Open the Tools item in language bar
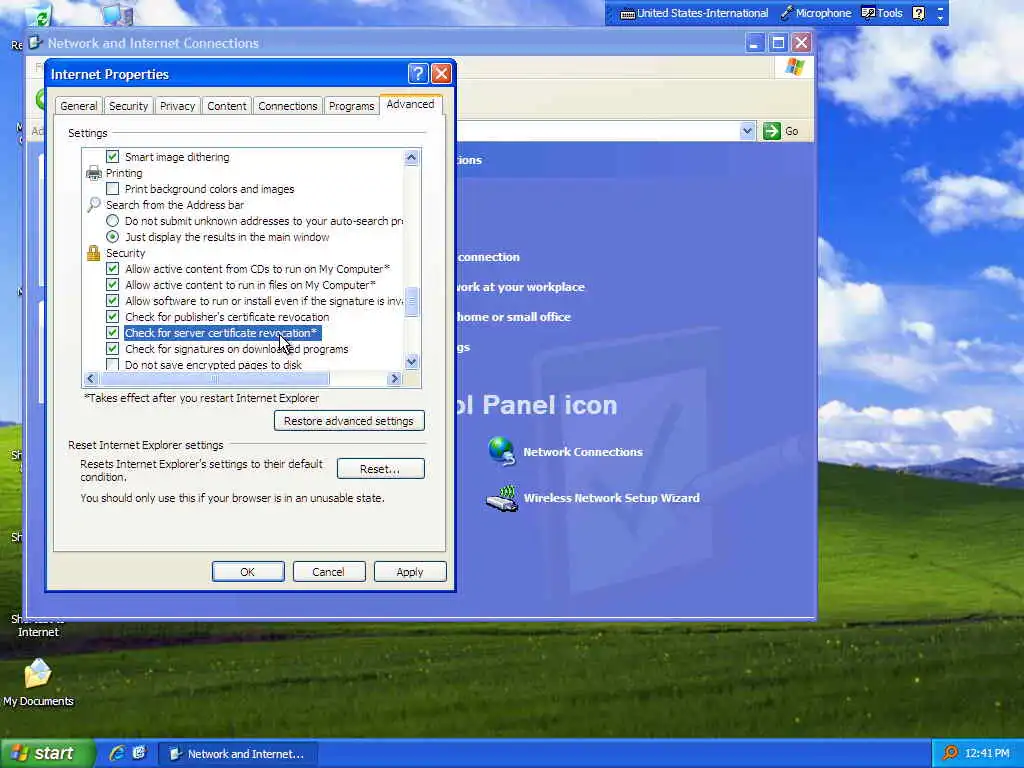This screenshot has width=1024, height=768. click(x=882, y=13)
